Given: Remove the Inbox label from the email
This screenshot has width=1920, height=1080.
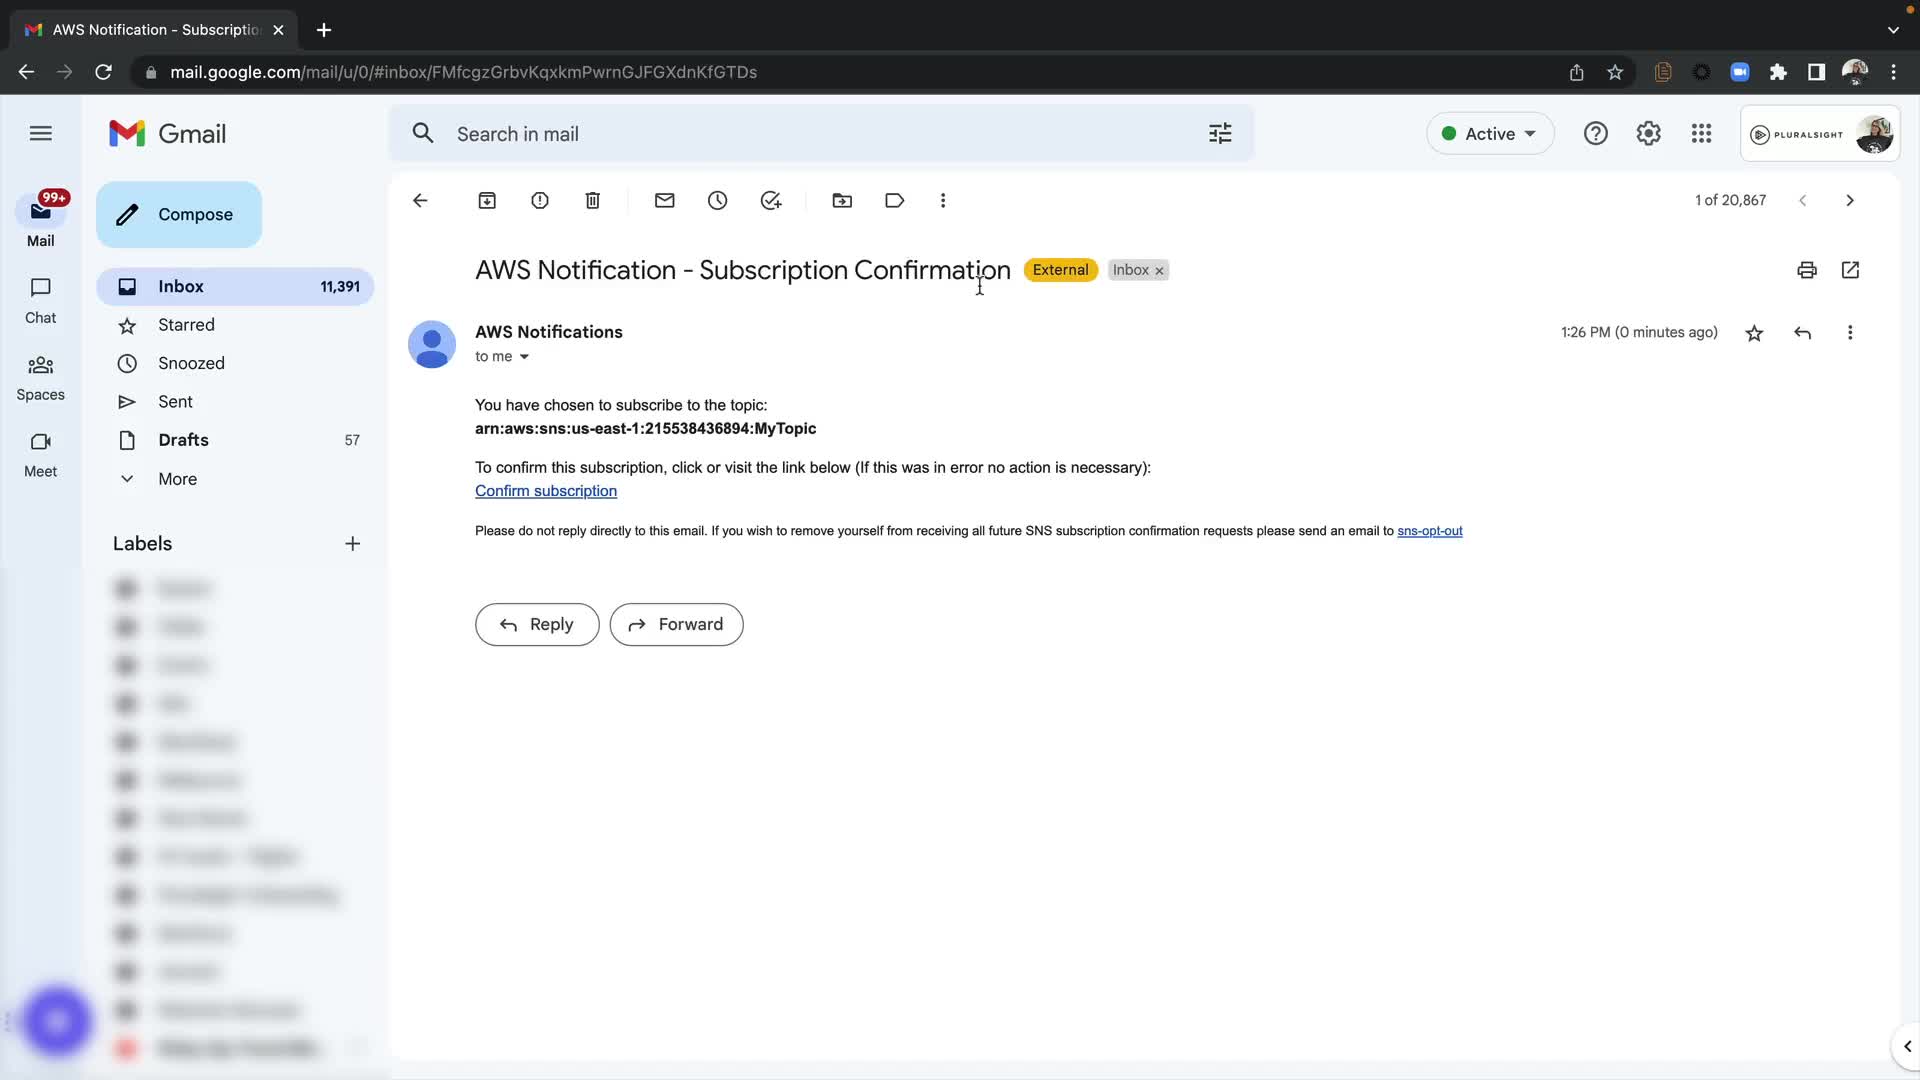Looking at the screenshot, I should point(1160,271).
